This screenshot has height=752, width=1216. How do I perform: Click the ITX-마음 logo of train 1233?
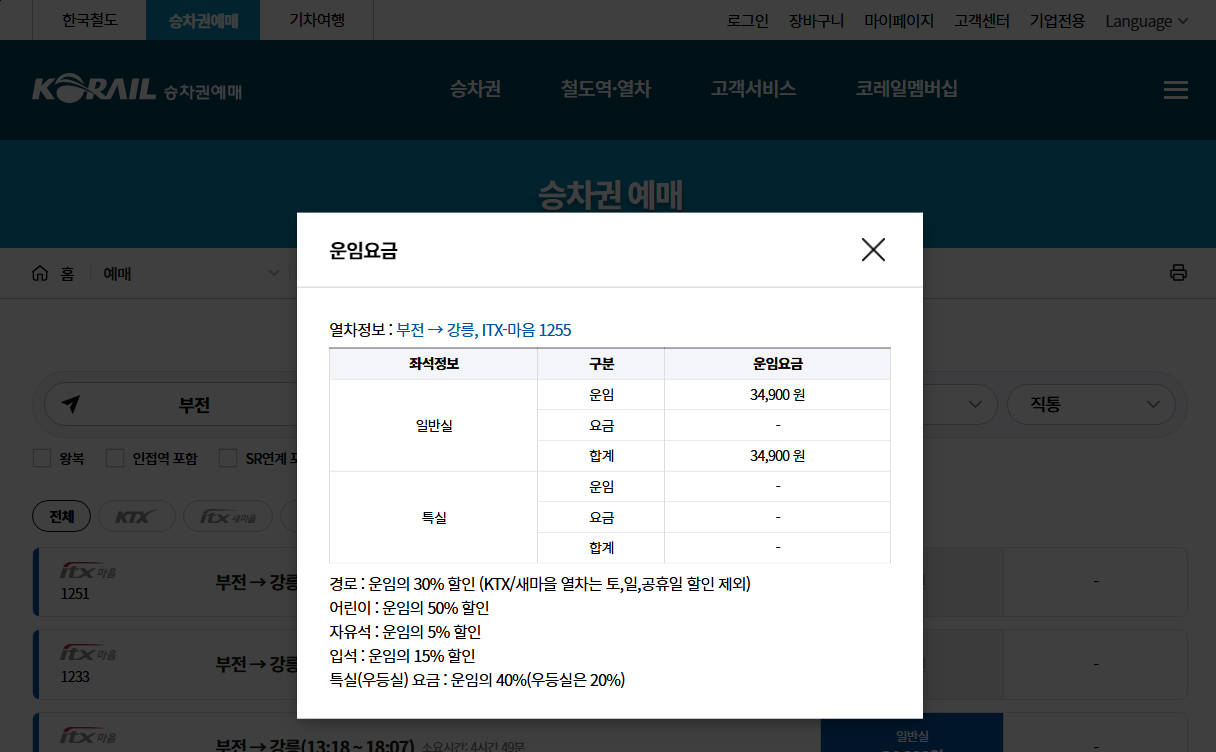pyautogui.click(x=88, y=654)
